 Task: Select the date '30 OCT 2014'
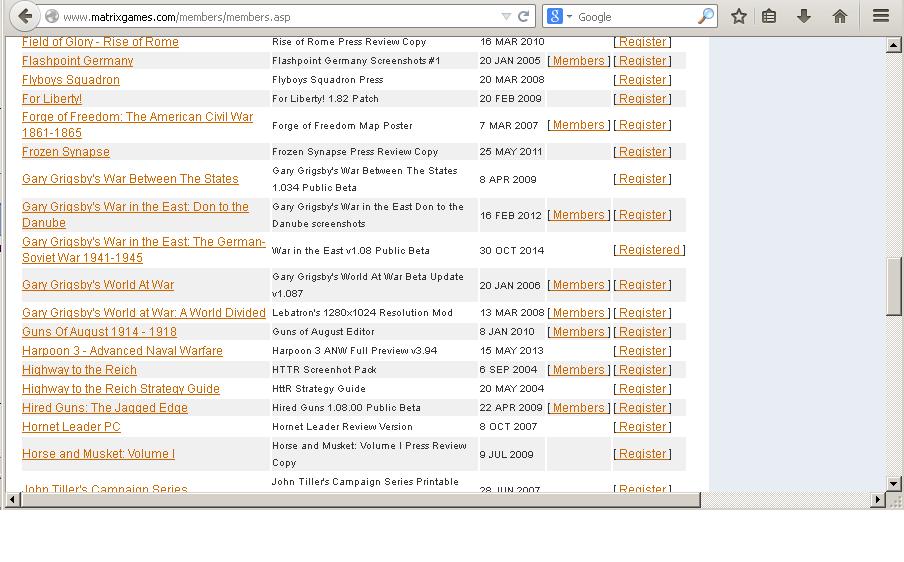511,250
